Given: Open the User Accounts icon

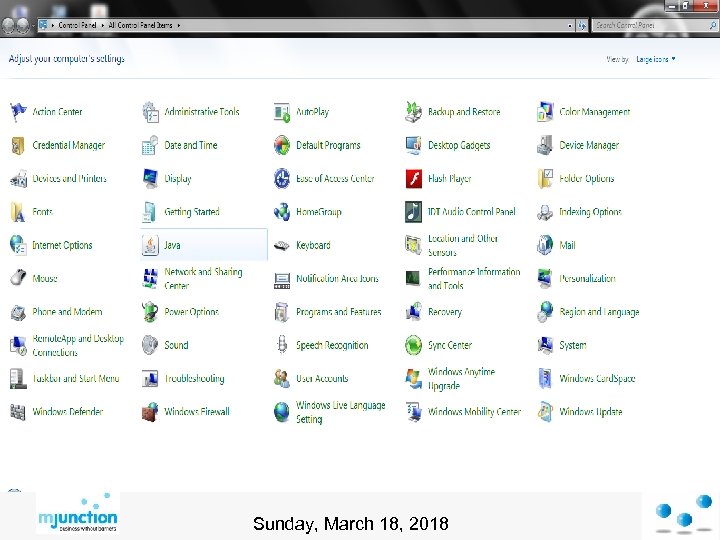Looking at the screenshot, I should click(282, 378).
